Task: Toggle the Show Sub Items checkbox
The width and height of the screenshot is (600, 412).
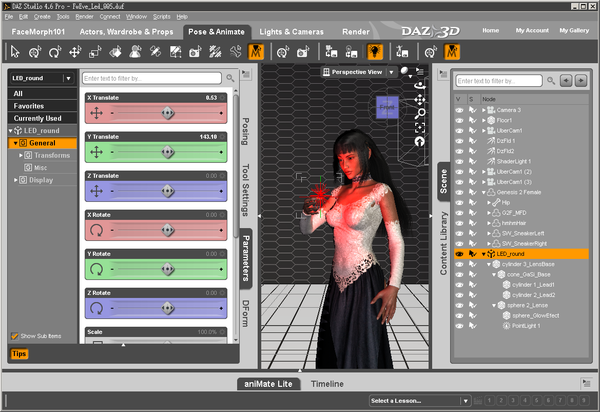Action: click(15, 336)
